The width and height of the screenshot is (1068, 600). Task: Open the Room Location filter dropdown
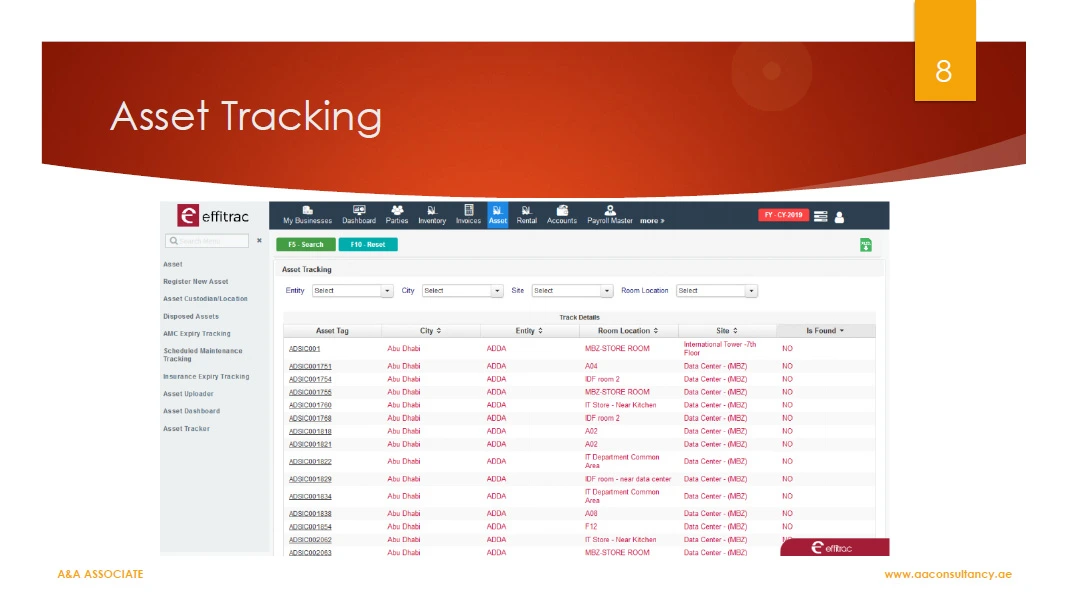[716, 291]
